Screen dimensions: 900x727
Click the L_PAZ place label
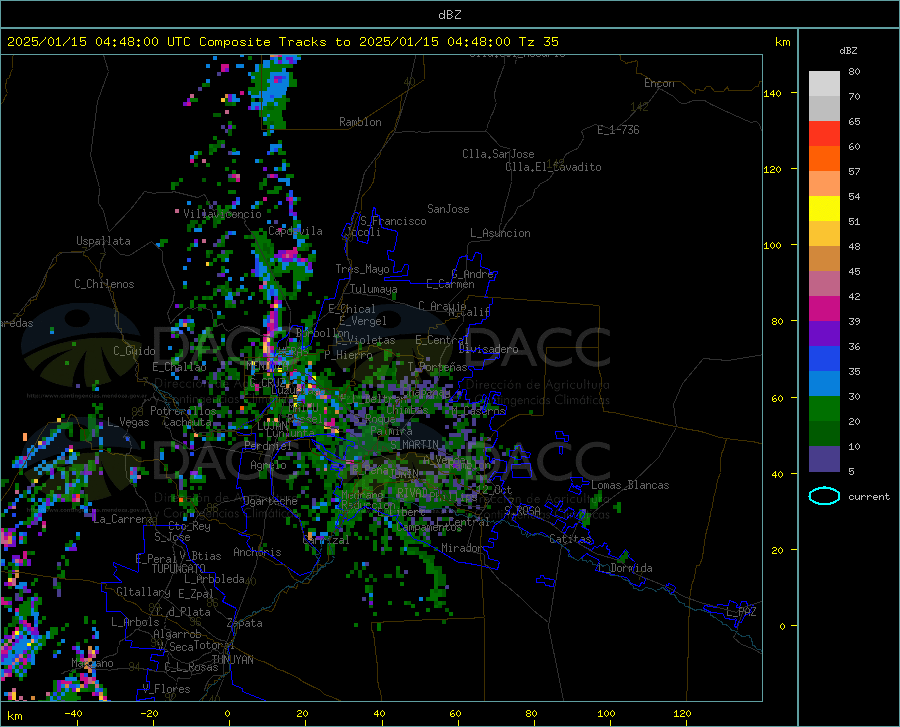click(741, 612)
